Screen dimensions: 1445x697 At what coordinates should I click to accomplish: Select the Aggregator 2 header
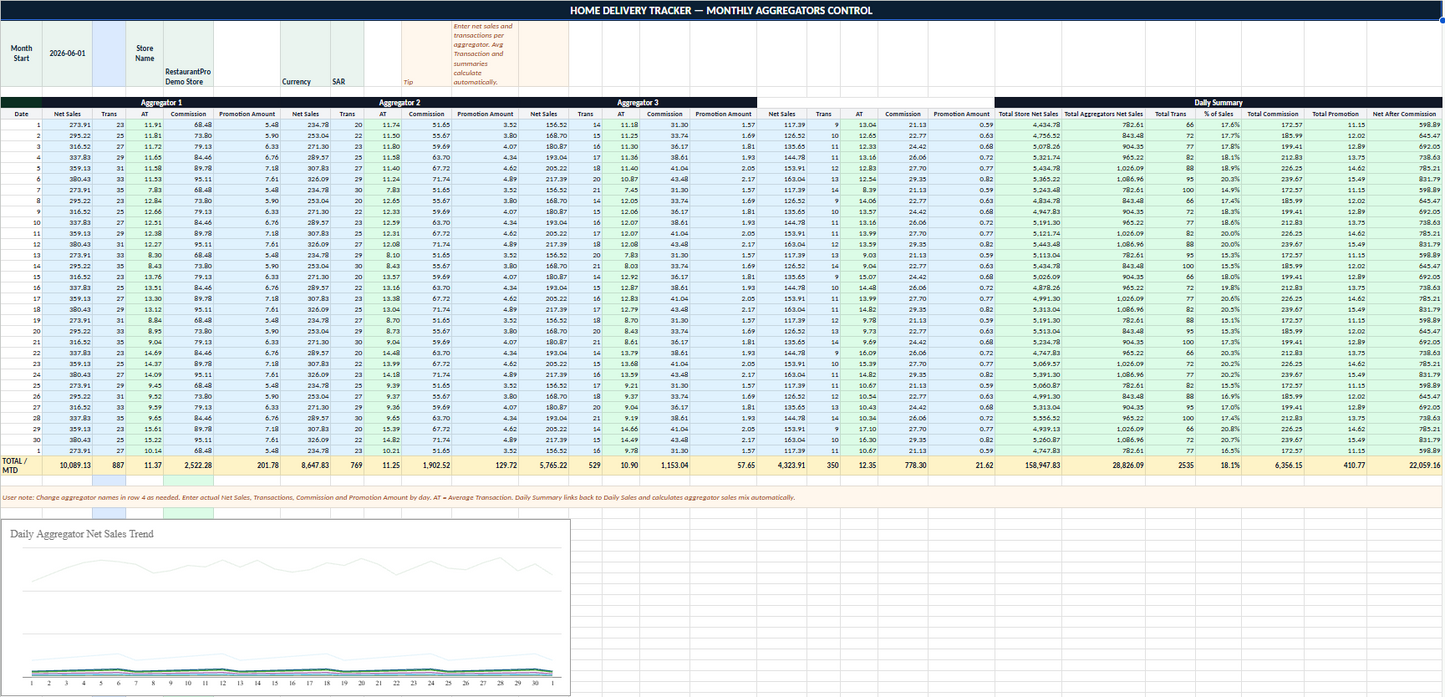400,102
